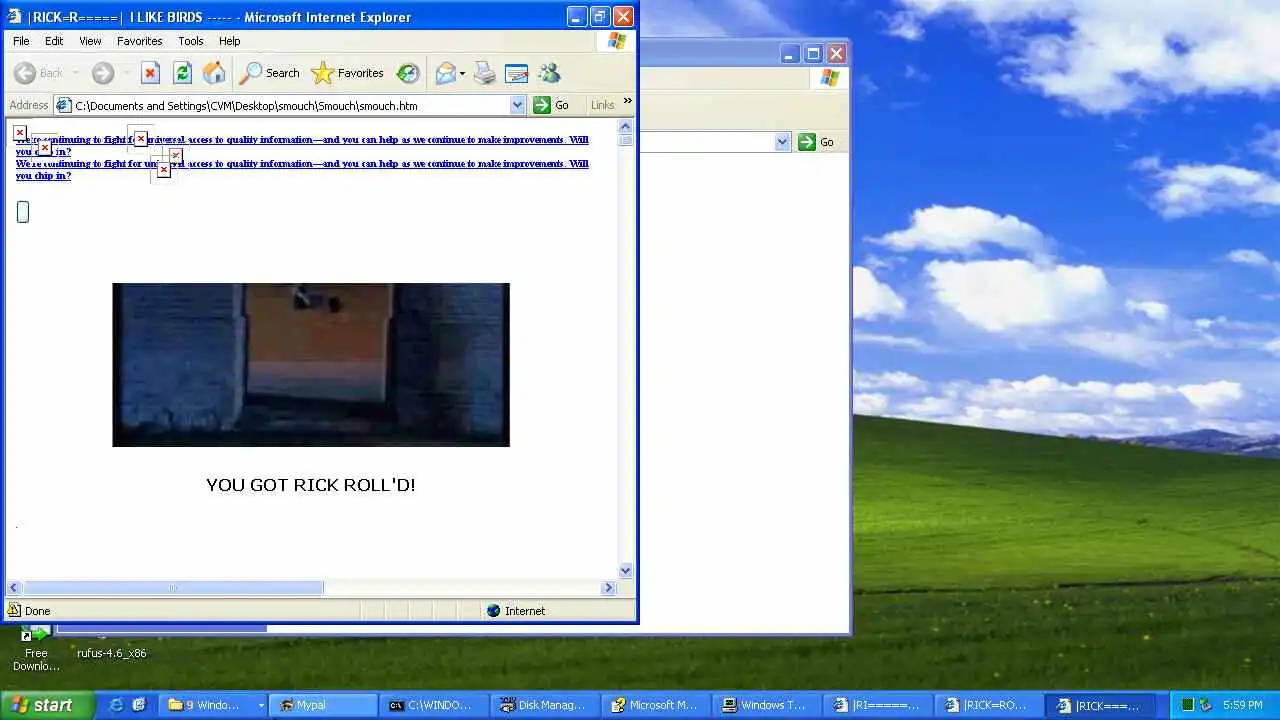Expand the Mail button dropdown arrow
Image resolution: width=1280 pixels, height=720 pixels.
point(462,74)
